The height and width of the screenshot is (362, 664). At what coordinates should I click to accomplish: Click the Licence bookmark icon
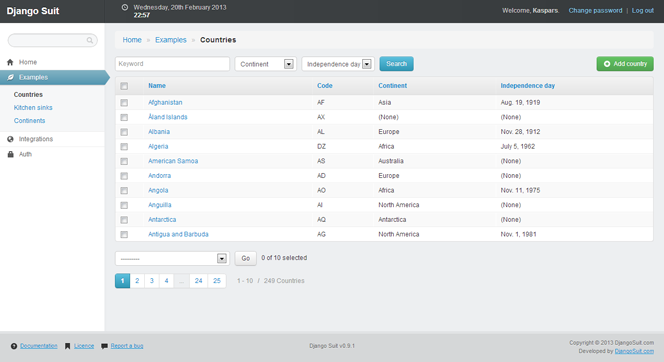pyautogui.click(x=67, y=346)
